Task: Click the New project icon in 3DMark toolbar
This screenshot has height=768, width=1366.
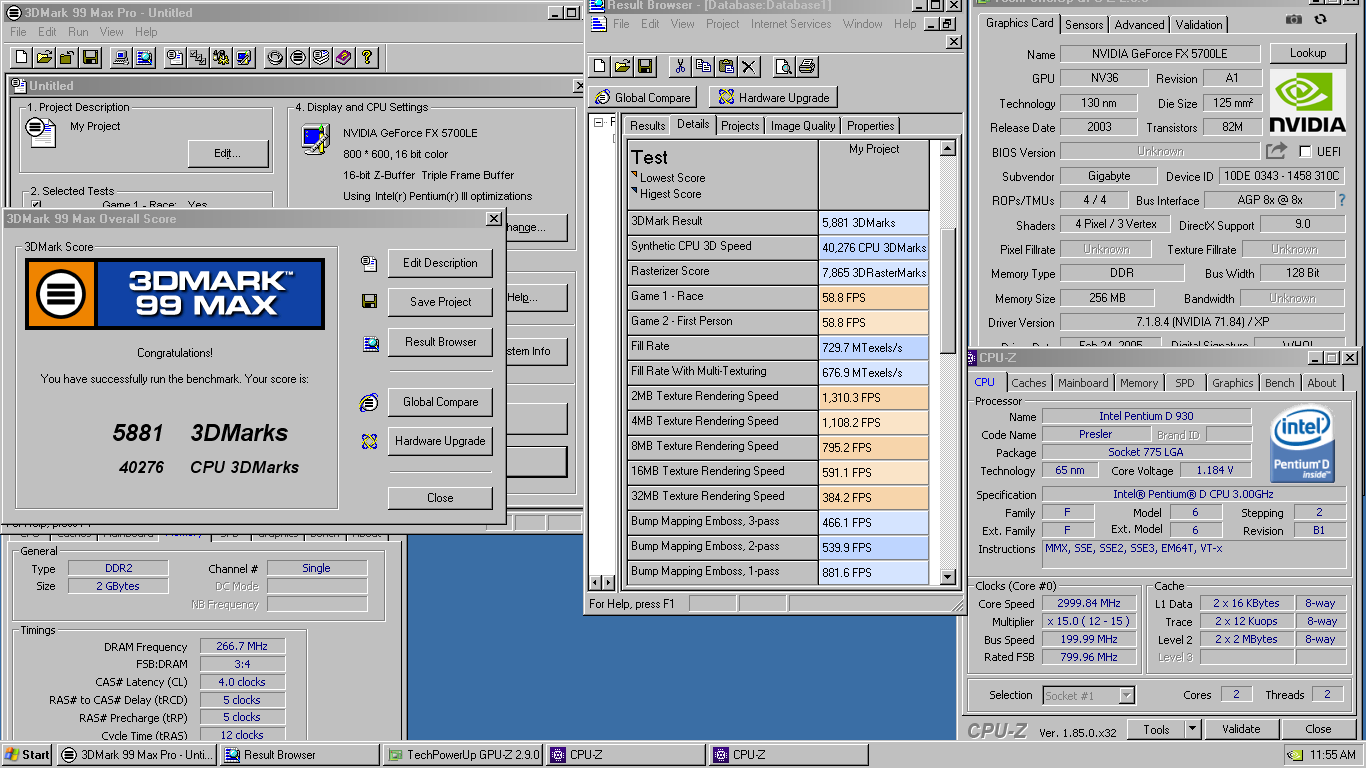Action: (20, 58)
